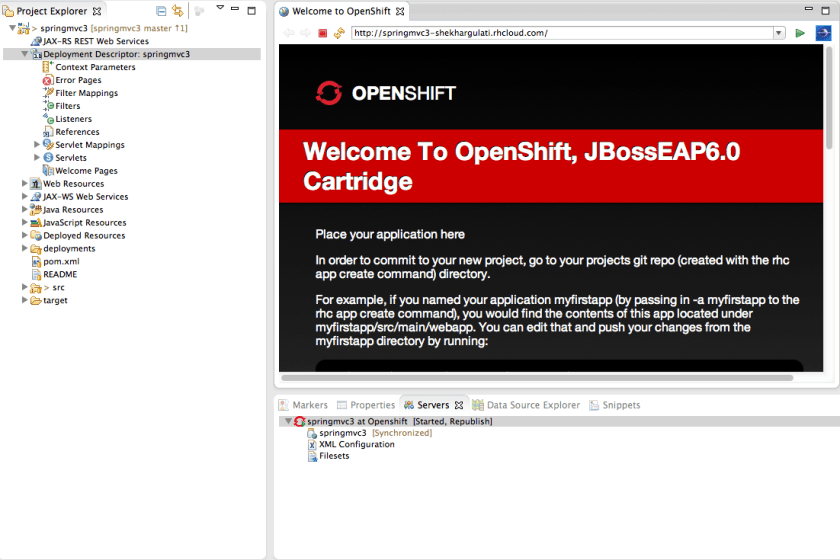This screenshot has height=560, width=840.
Task: Select XML Configuration under the server
Action: tap(356, 444)
